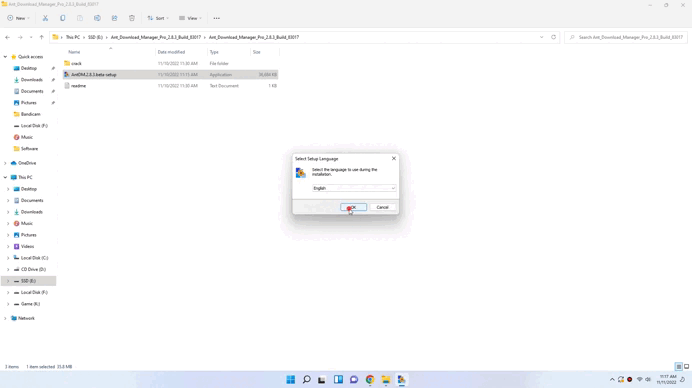The image size is (692, 388).
Task: Open Desktop under Quick access
Action: pos(29,68)
